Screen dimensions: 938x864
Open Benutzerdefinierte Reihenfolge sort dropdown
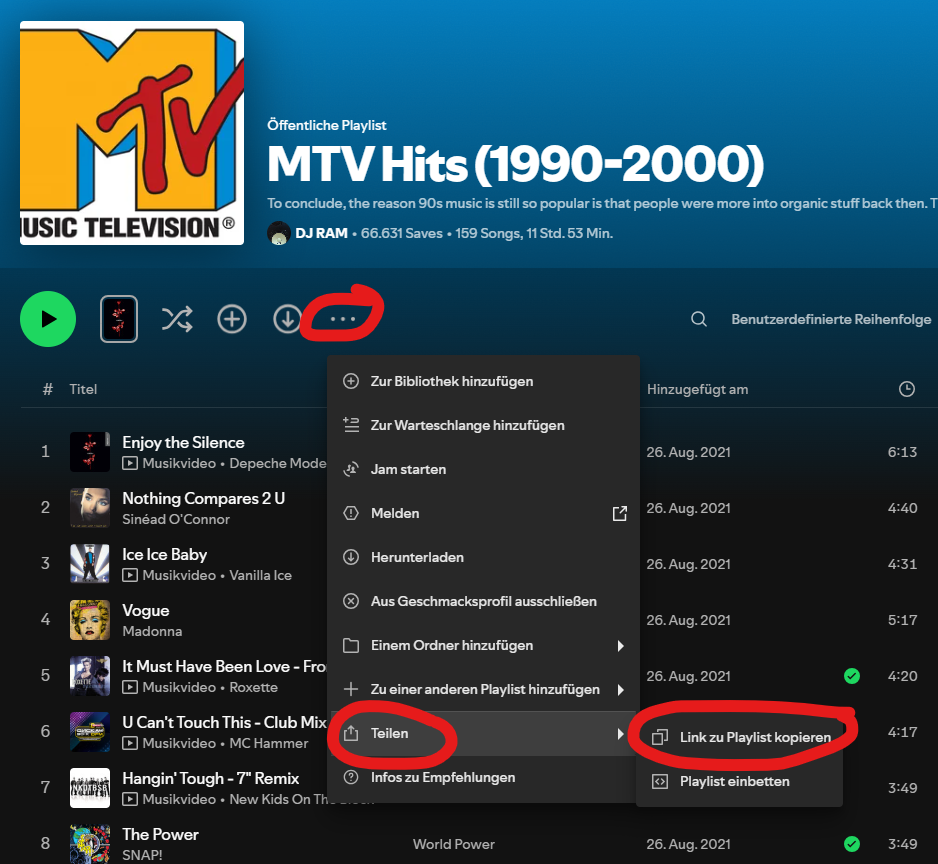pos(831,319)
